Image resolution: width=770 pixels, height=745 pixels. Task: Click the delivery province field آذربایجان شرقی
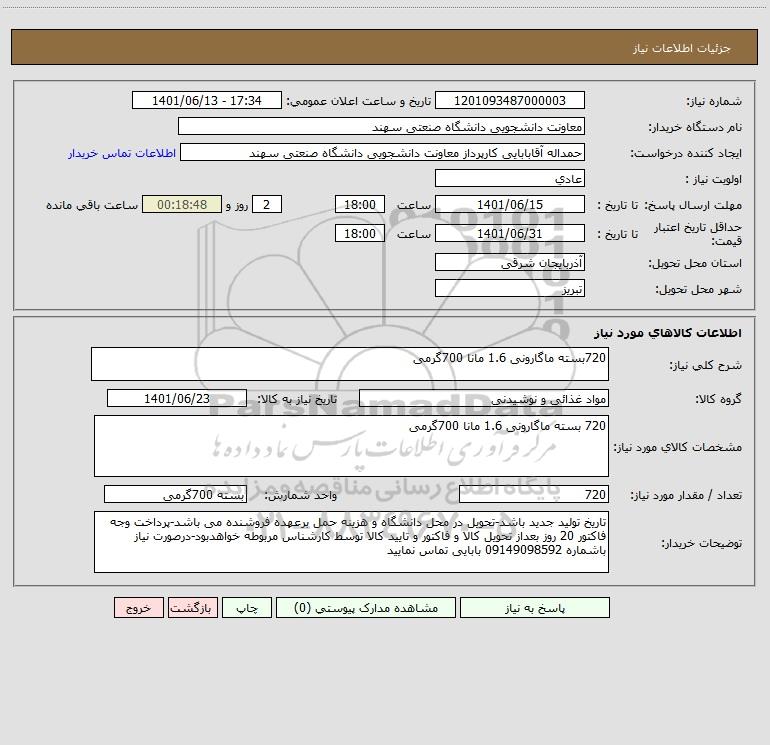(x=510, y=262)
